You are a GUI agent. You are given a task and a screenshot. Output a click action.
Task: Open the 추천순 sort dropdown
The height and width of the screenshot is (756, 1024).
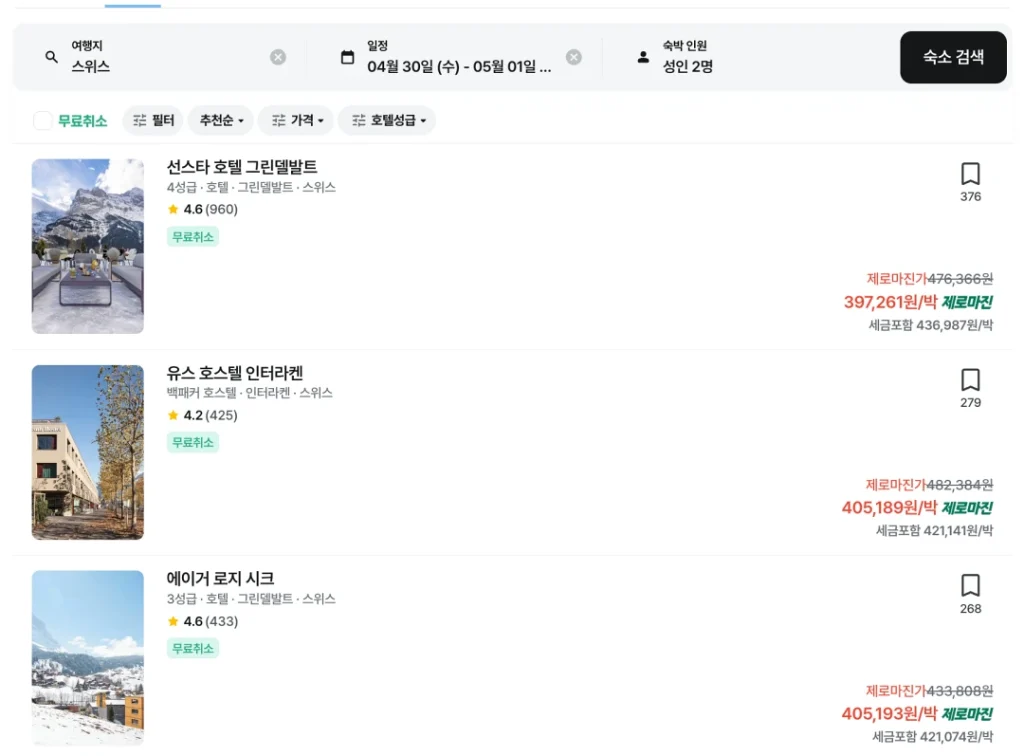pyautogui.click(x=220, y=120)
